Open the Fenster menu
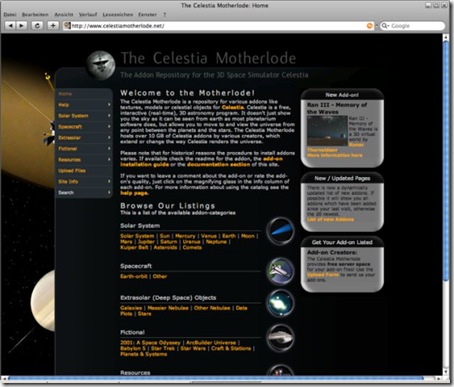The width and height of the screenshot is (454, 387). click(148, 15)
